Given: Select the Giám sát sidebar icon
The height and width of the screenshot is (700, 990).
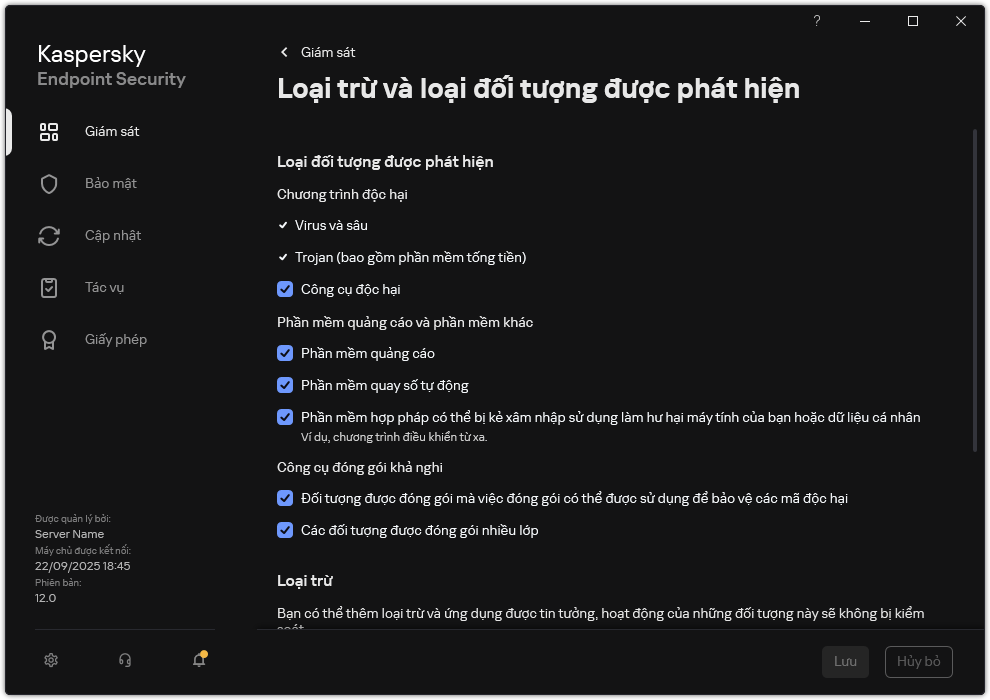Looking at the screenshot, I should pyautogui.click(x=48, y=131).
